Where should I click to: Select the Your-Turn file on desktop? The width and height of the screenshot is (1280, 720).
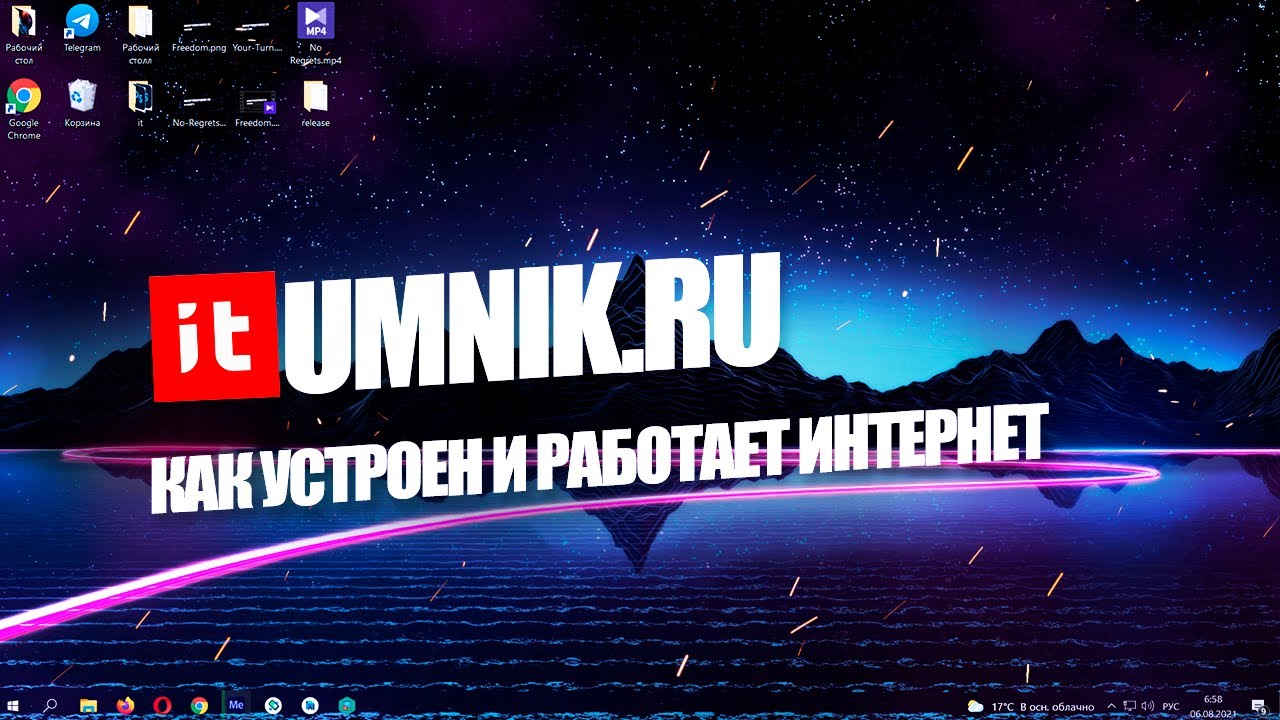[x=257, y=34]
